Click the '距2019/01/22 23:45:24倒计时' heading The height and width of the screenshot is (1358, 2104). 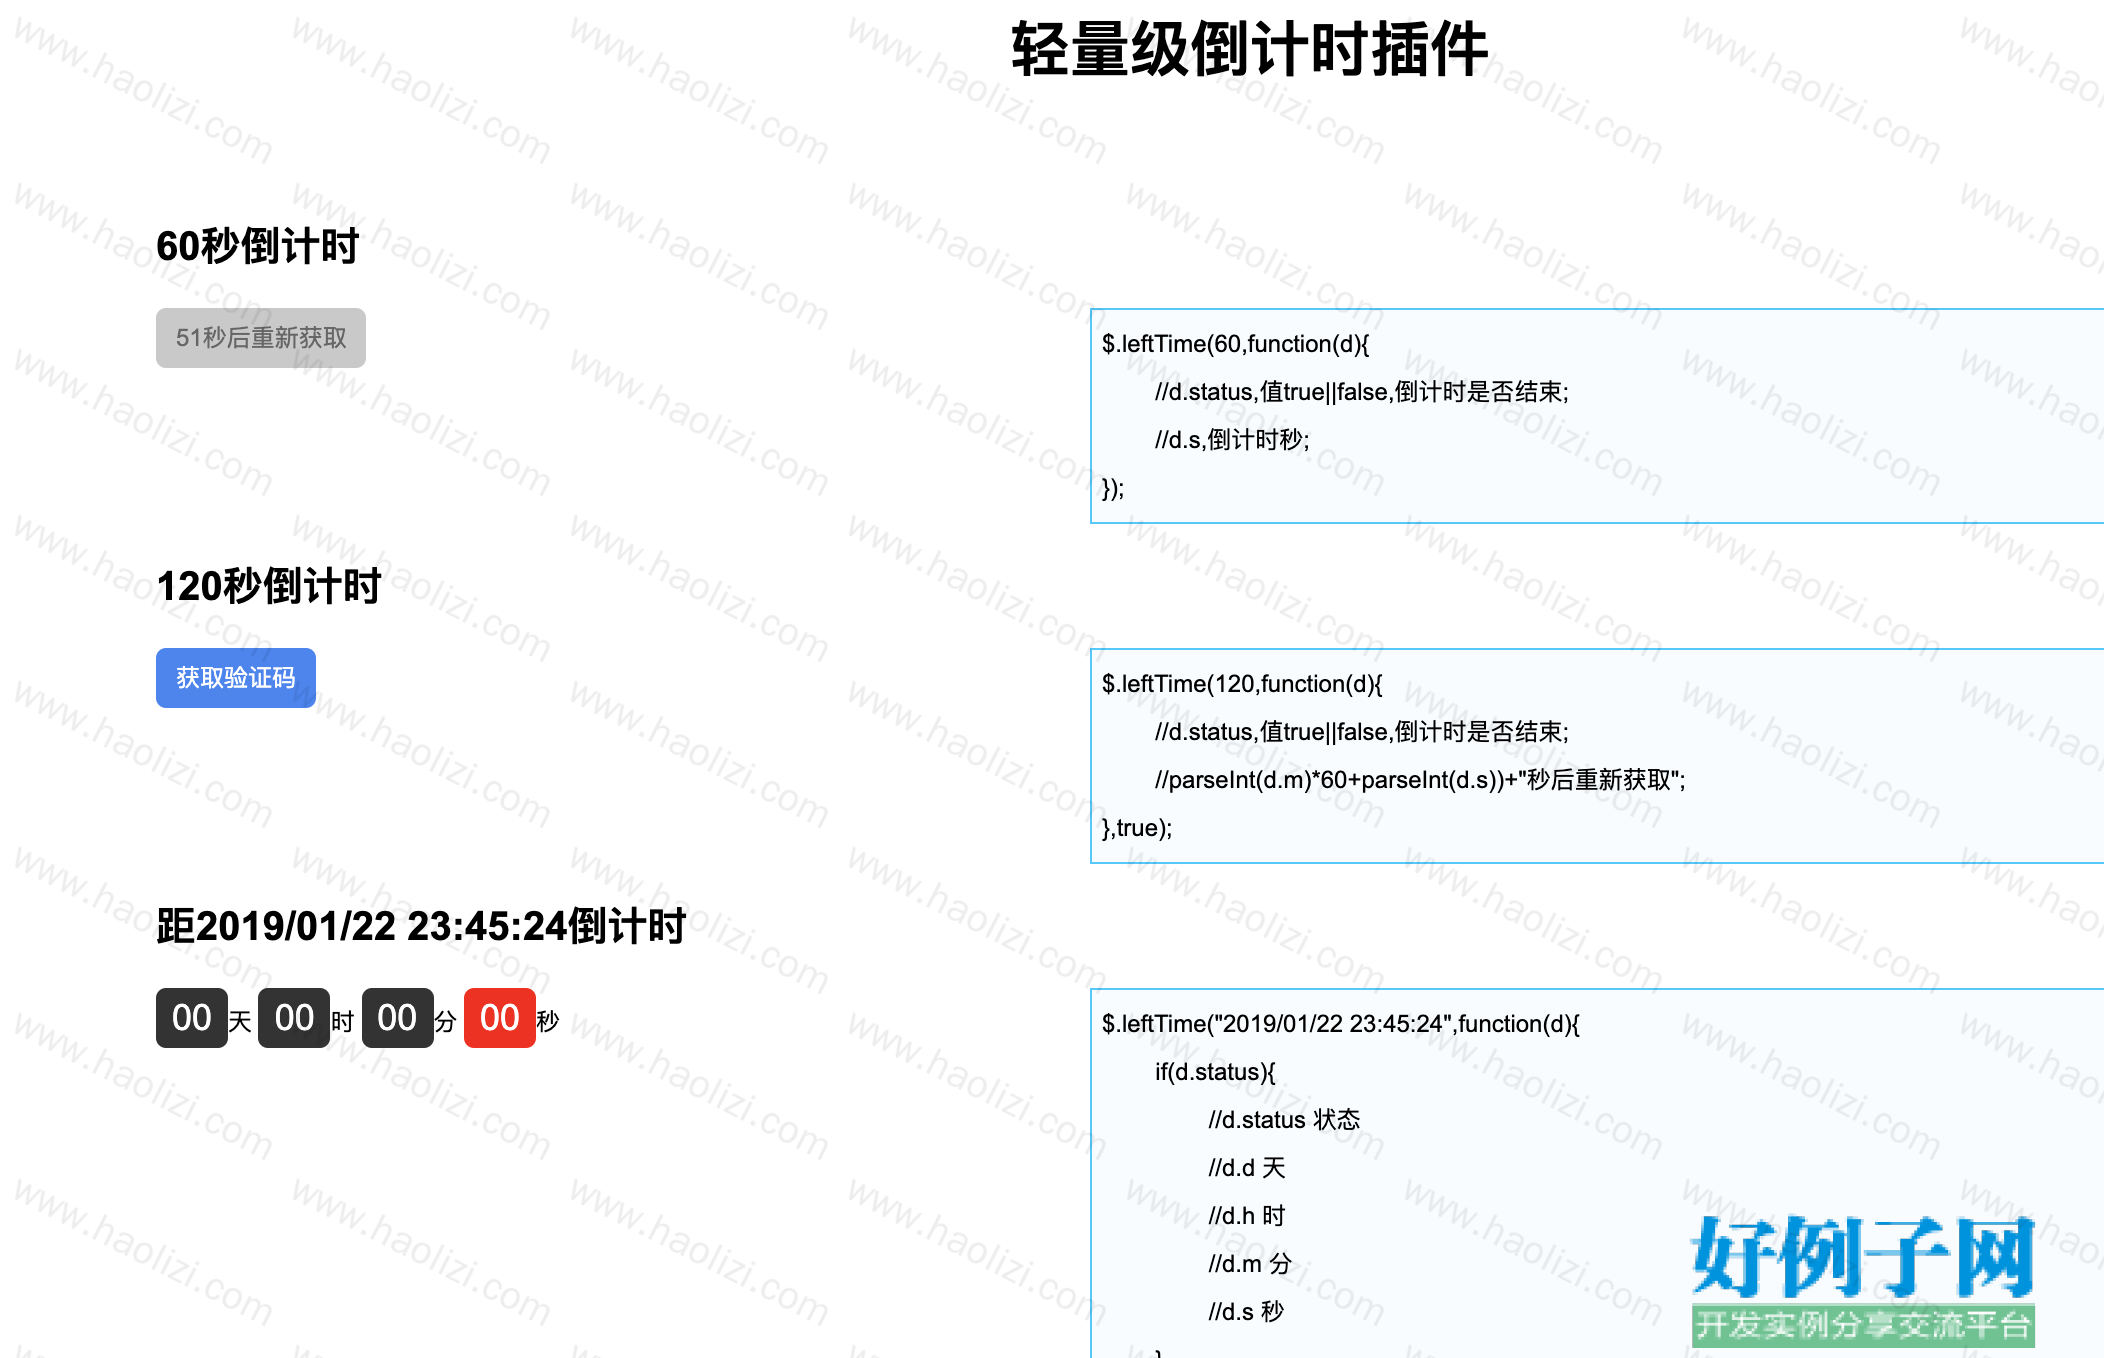pos(421,926)
